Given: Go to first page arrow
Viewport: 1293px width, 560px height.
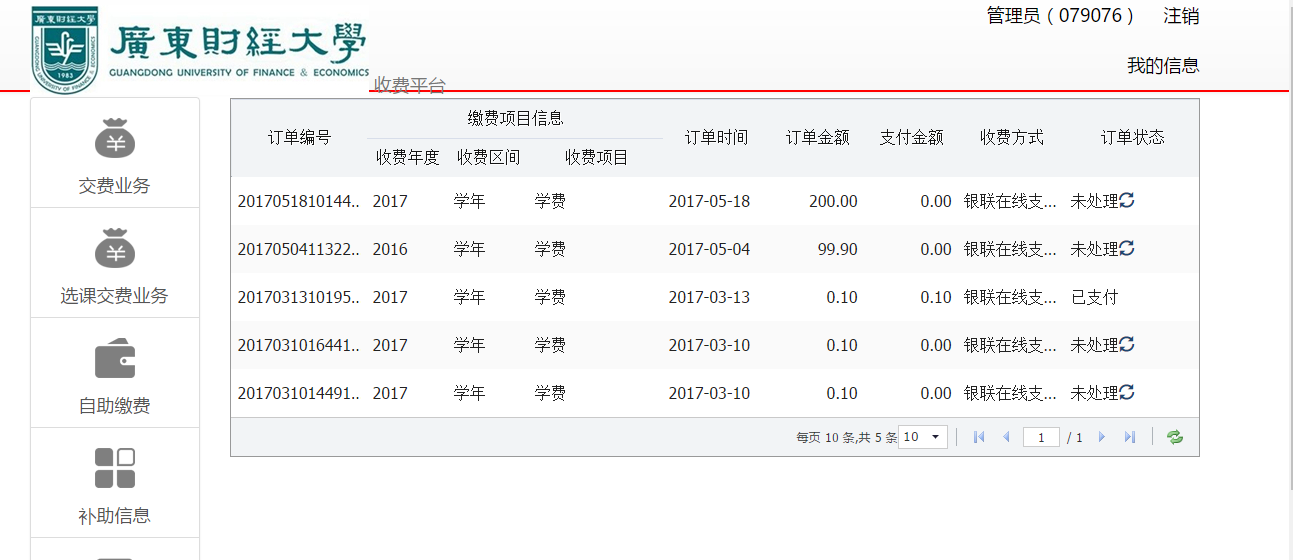Looking at the screenshot, I should [x=979, y=437].
